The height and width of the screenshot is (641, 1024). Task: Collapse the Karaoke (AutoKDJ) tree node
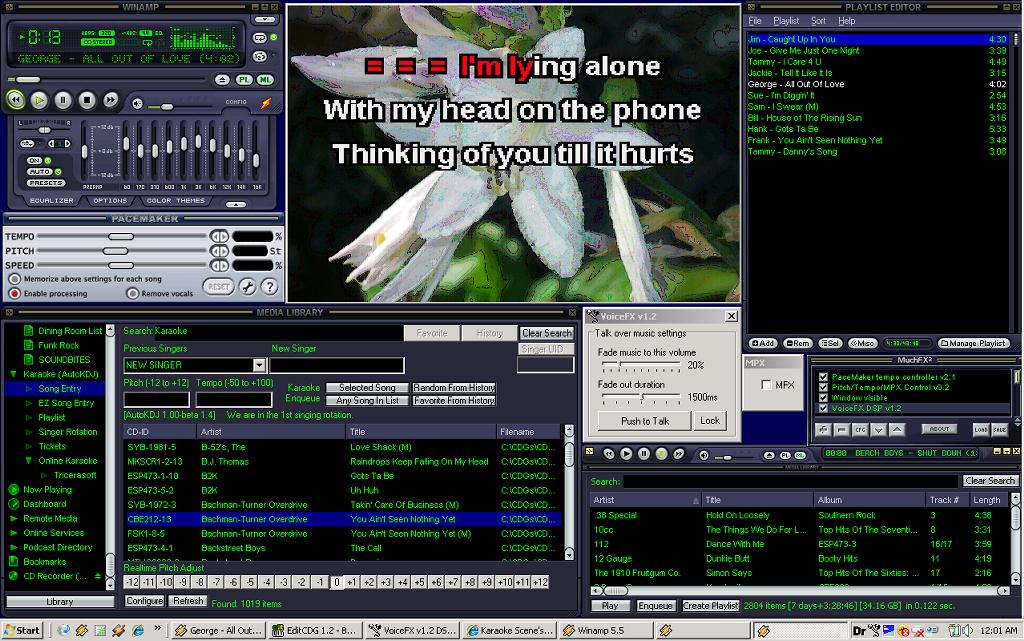pos(13,374)
